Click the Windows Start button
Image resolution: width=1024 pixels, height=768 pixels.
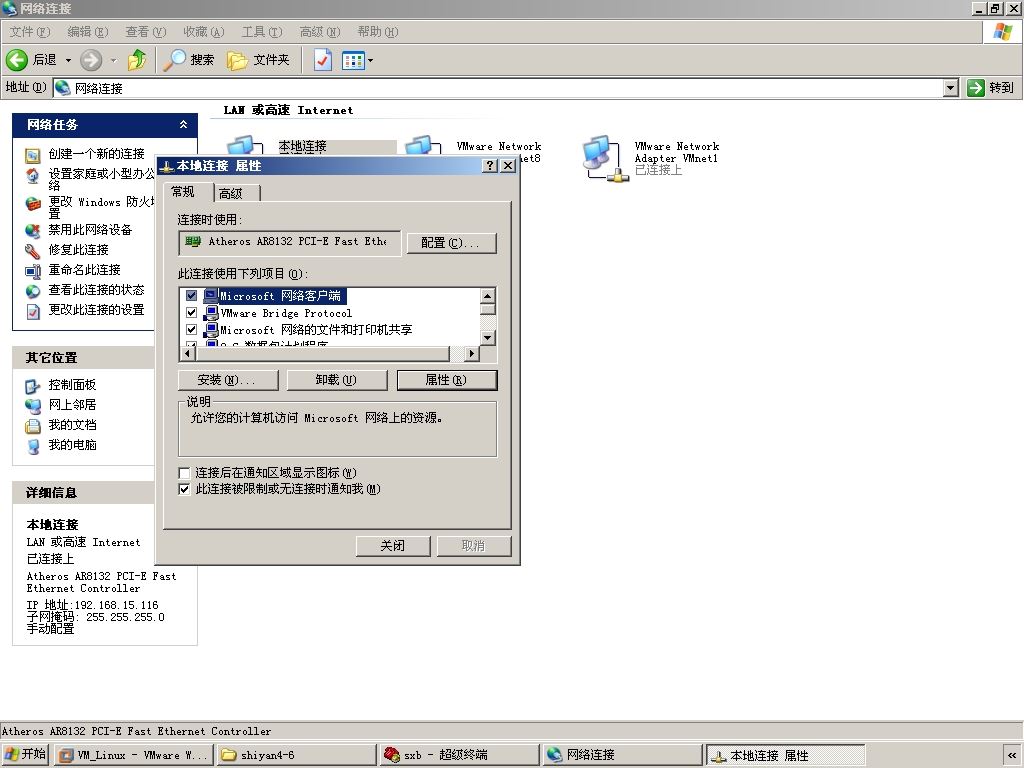click(25, 755)
